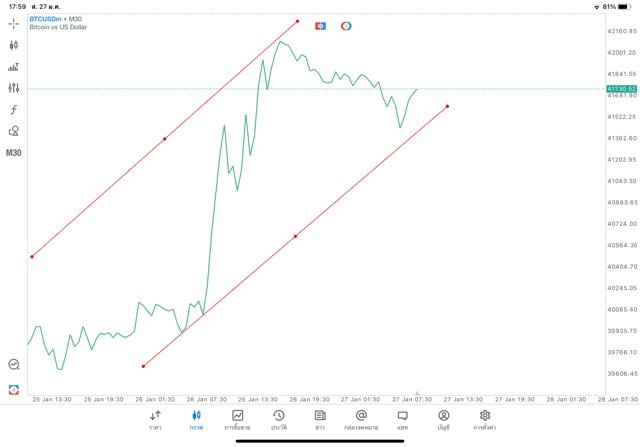Tap the one-click trading icon in bottom-left

pyautogui.click(x=14, y=389)
